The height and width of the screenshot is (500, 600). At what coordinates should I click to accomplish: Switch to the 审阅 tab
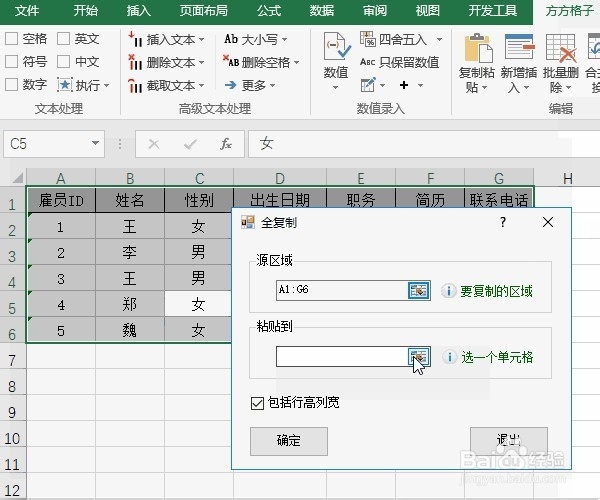[375, 10]
